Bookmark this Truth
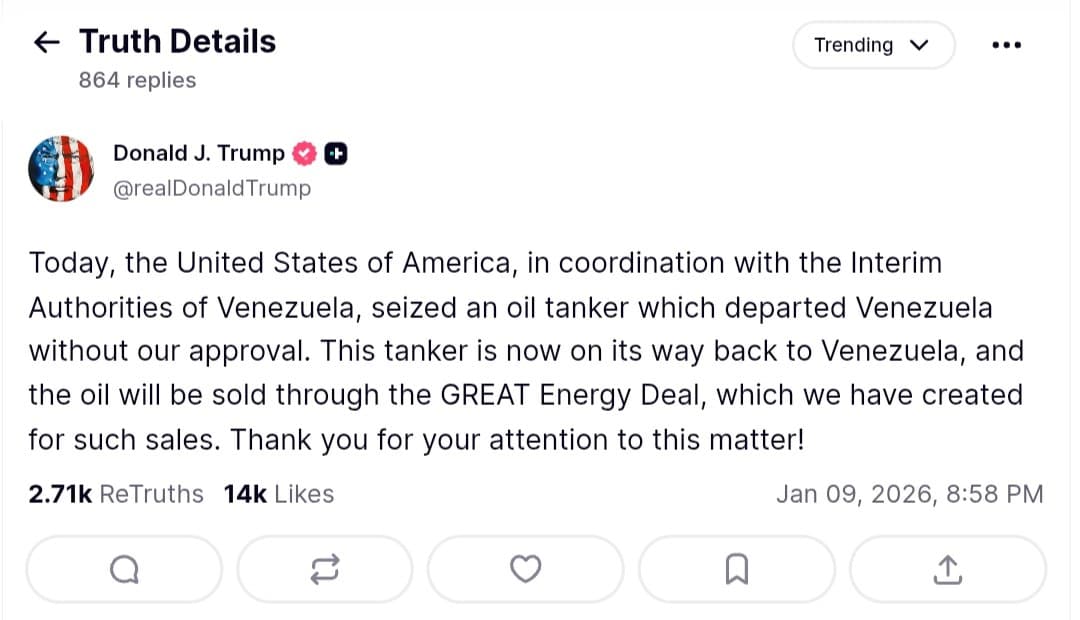The image size is (1080, 620). [737, 568]
